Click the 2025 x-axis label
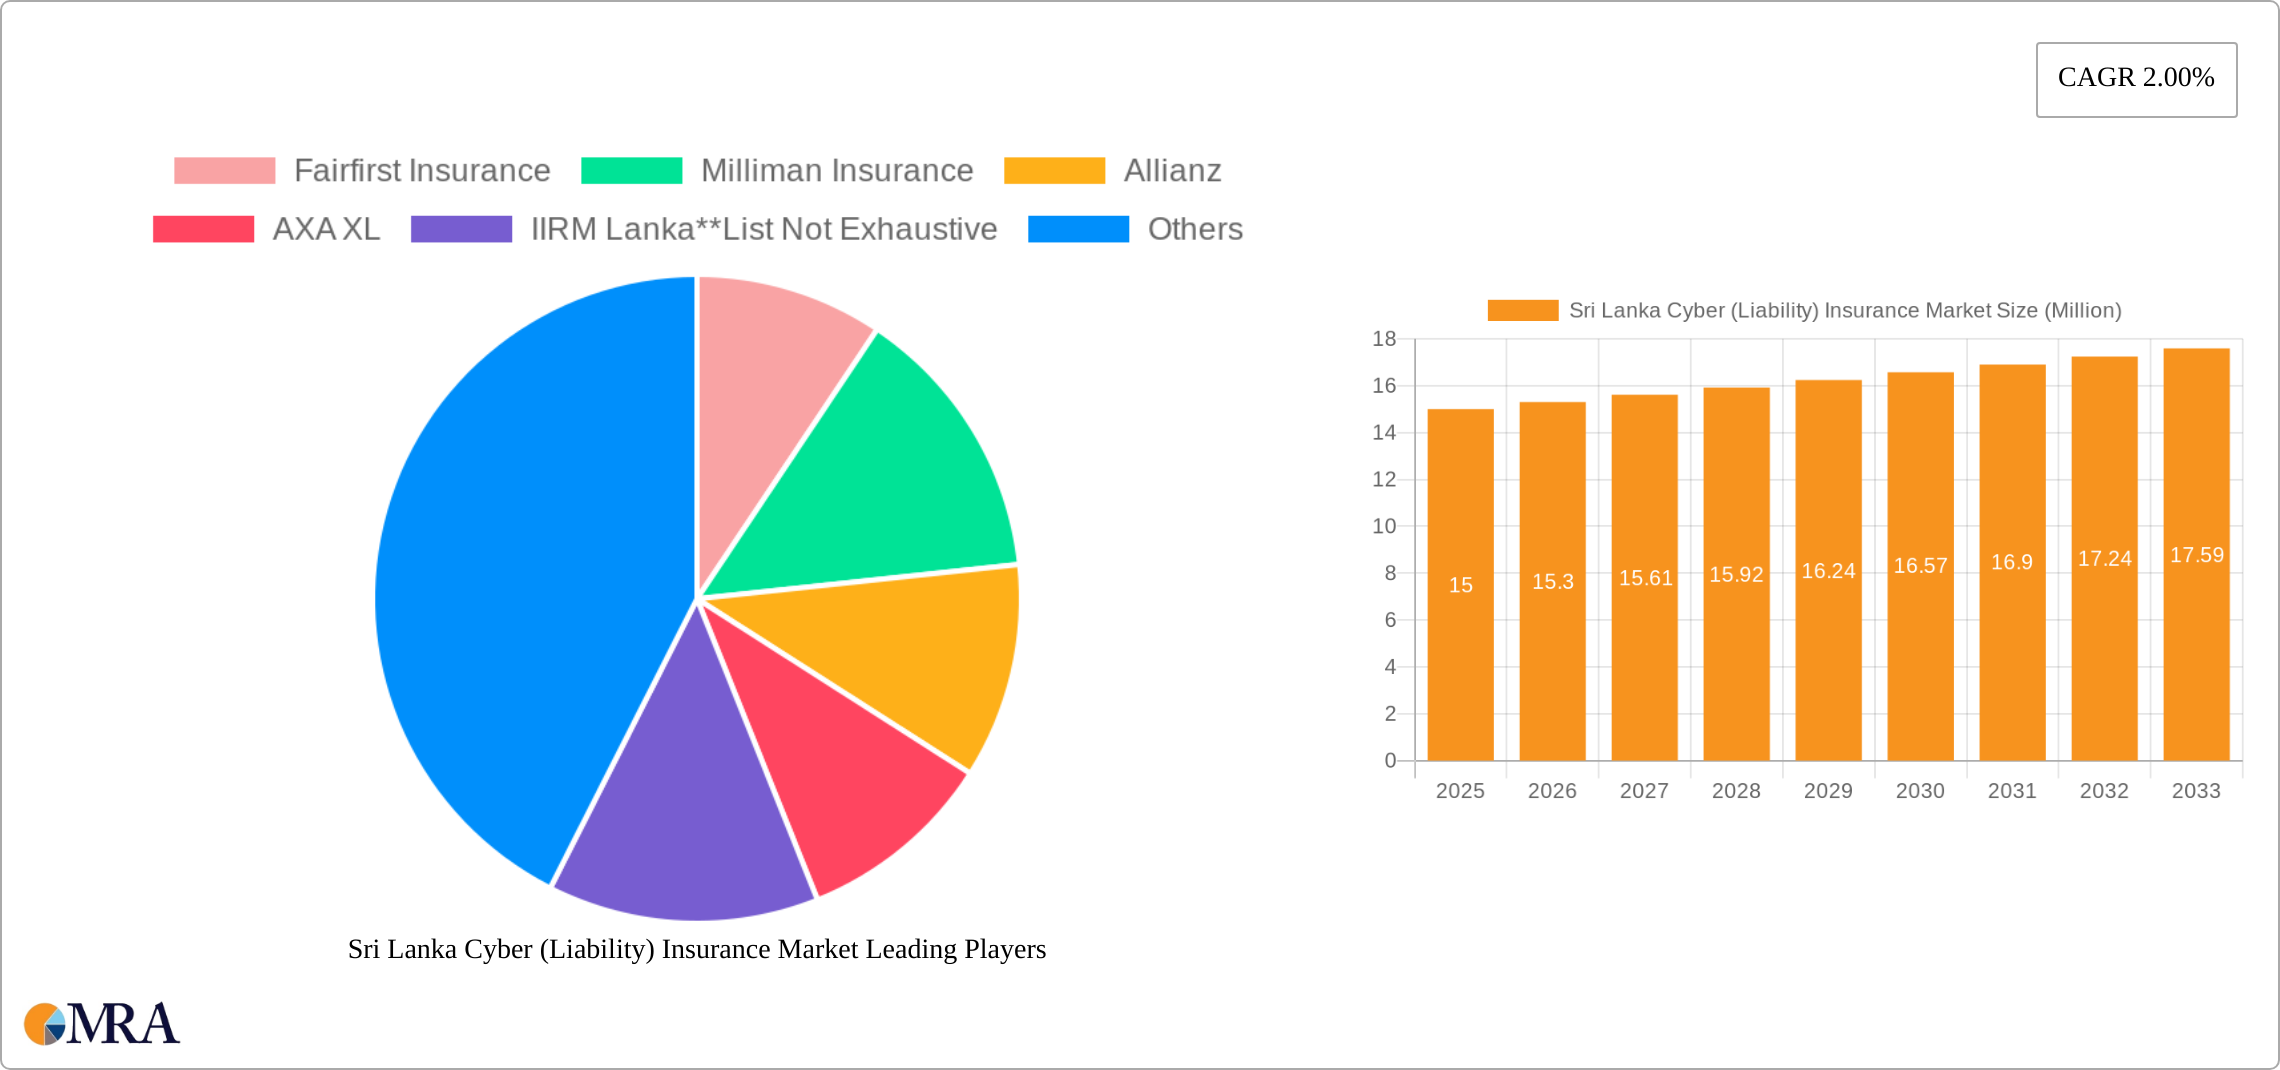The image size is (2280, 1070). (x=1460, y=791)
